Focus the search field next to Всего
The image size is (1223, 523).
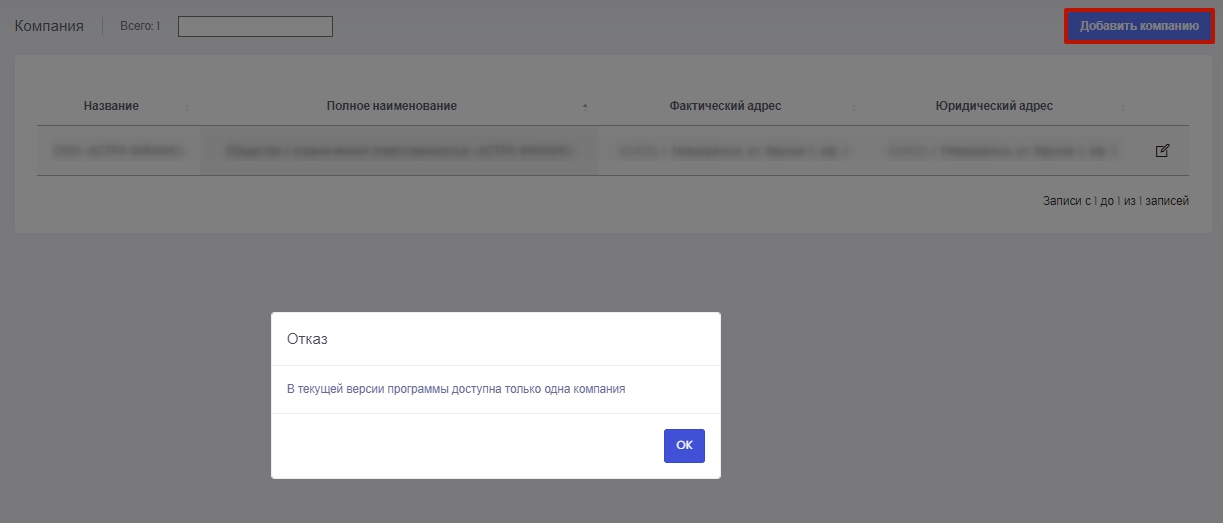(255, 26)
